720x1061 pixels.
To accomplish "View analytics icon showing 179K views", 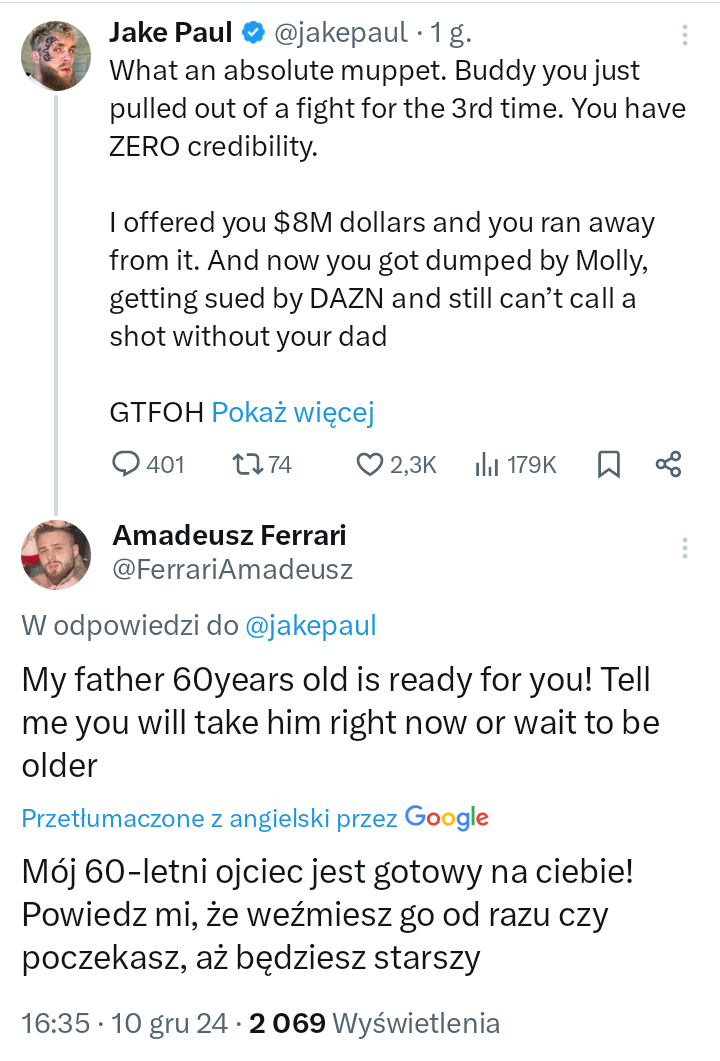I will click(x=487, y=464).
